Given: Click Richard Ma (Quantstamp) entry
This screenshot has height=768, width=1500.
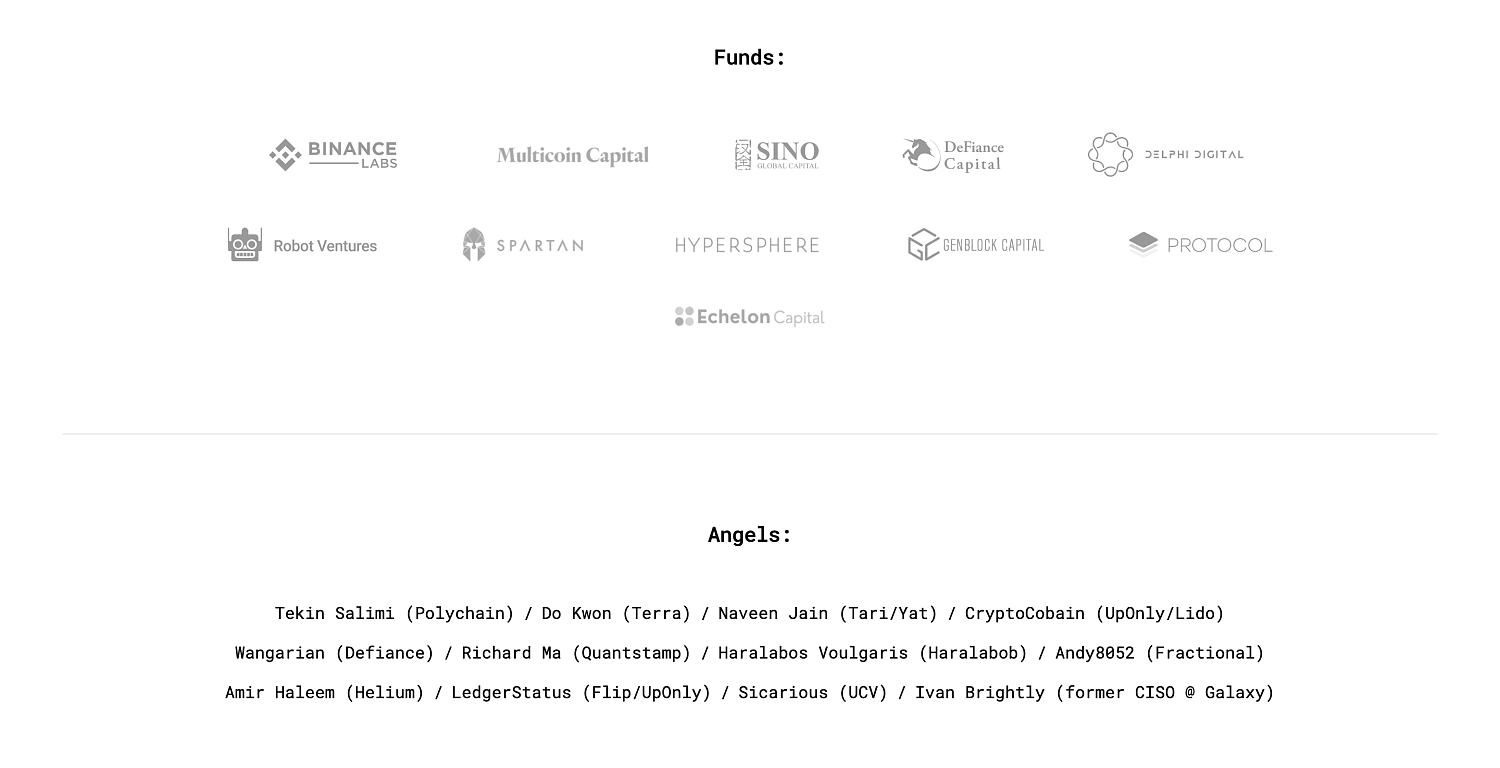Looking at the screenshot, I should click(576, 653).
